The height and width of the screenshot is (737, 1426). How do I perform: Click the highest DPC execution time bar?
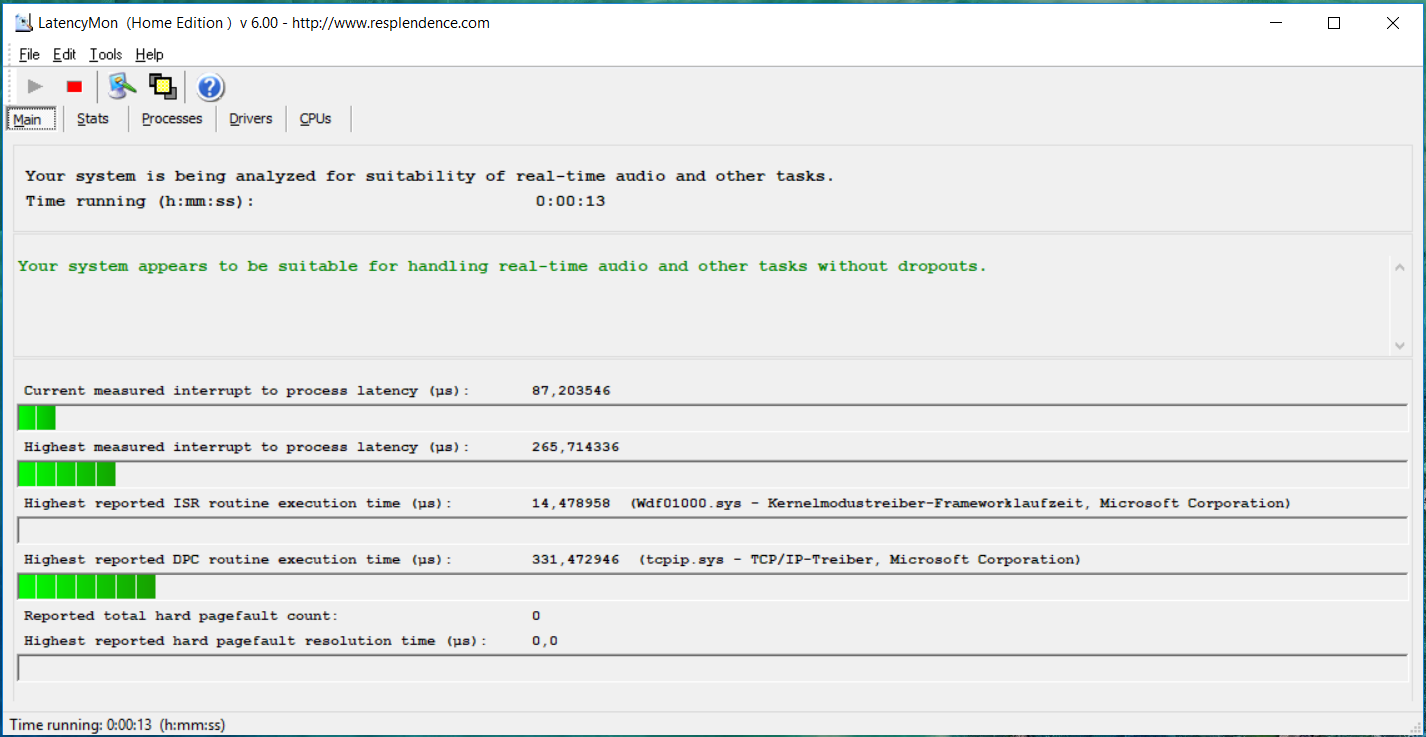713,587
